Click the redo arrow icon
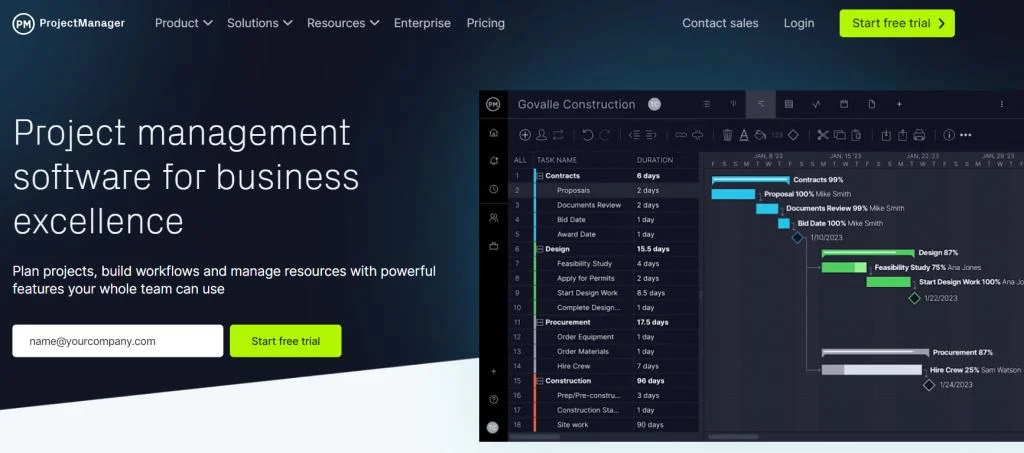Image resolution: width=1024 pixels, height=453 pixels. [605, 135]
